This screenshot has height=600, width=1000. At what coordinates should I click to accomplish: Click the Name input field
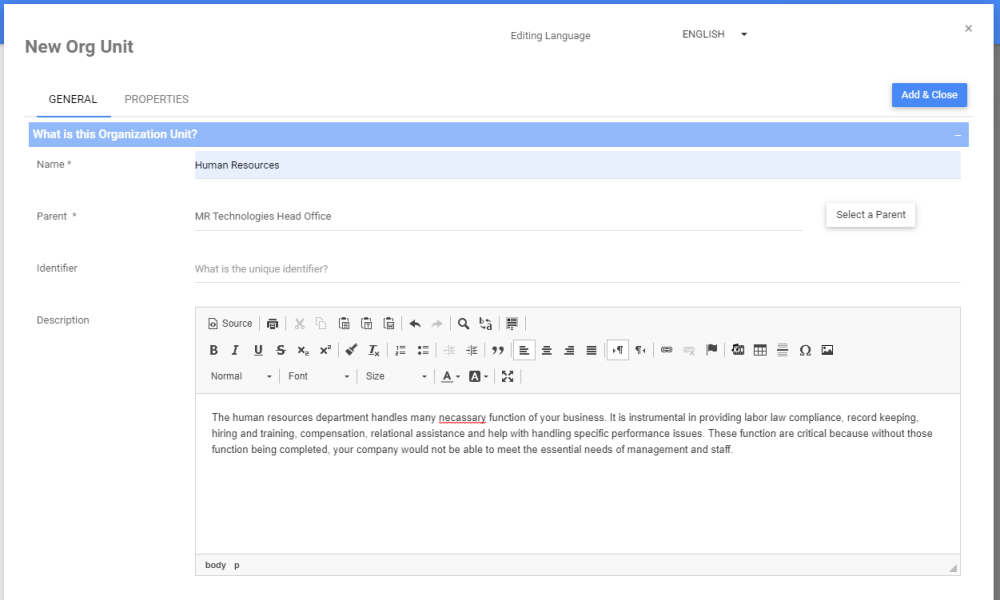click(x=577, y=165)
